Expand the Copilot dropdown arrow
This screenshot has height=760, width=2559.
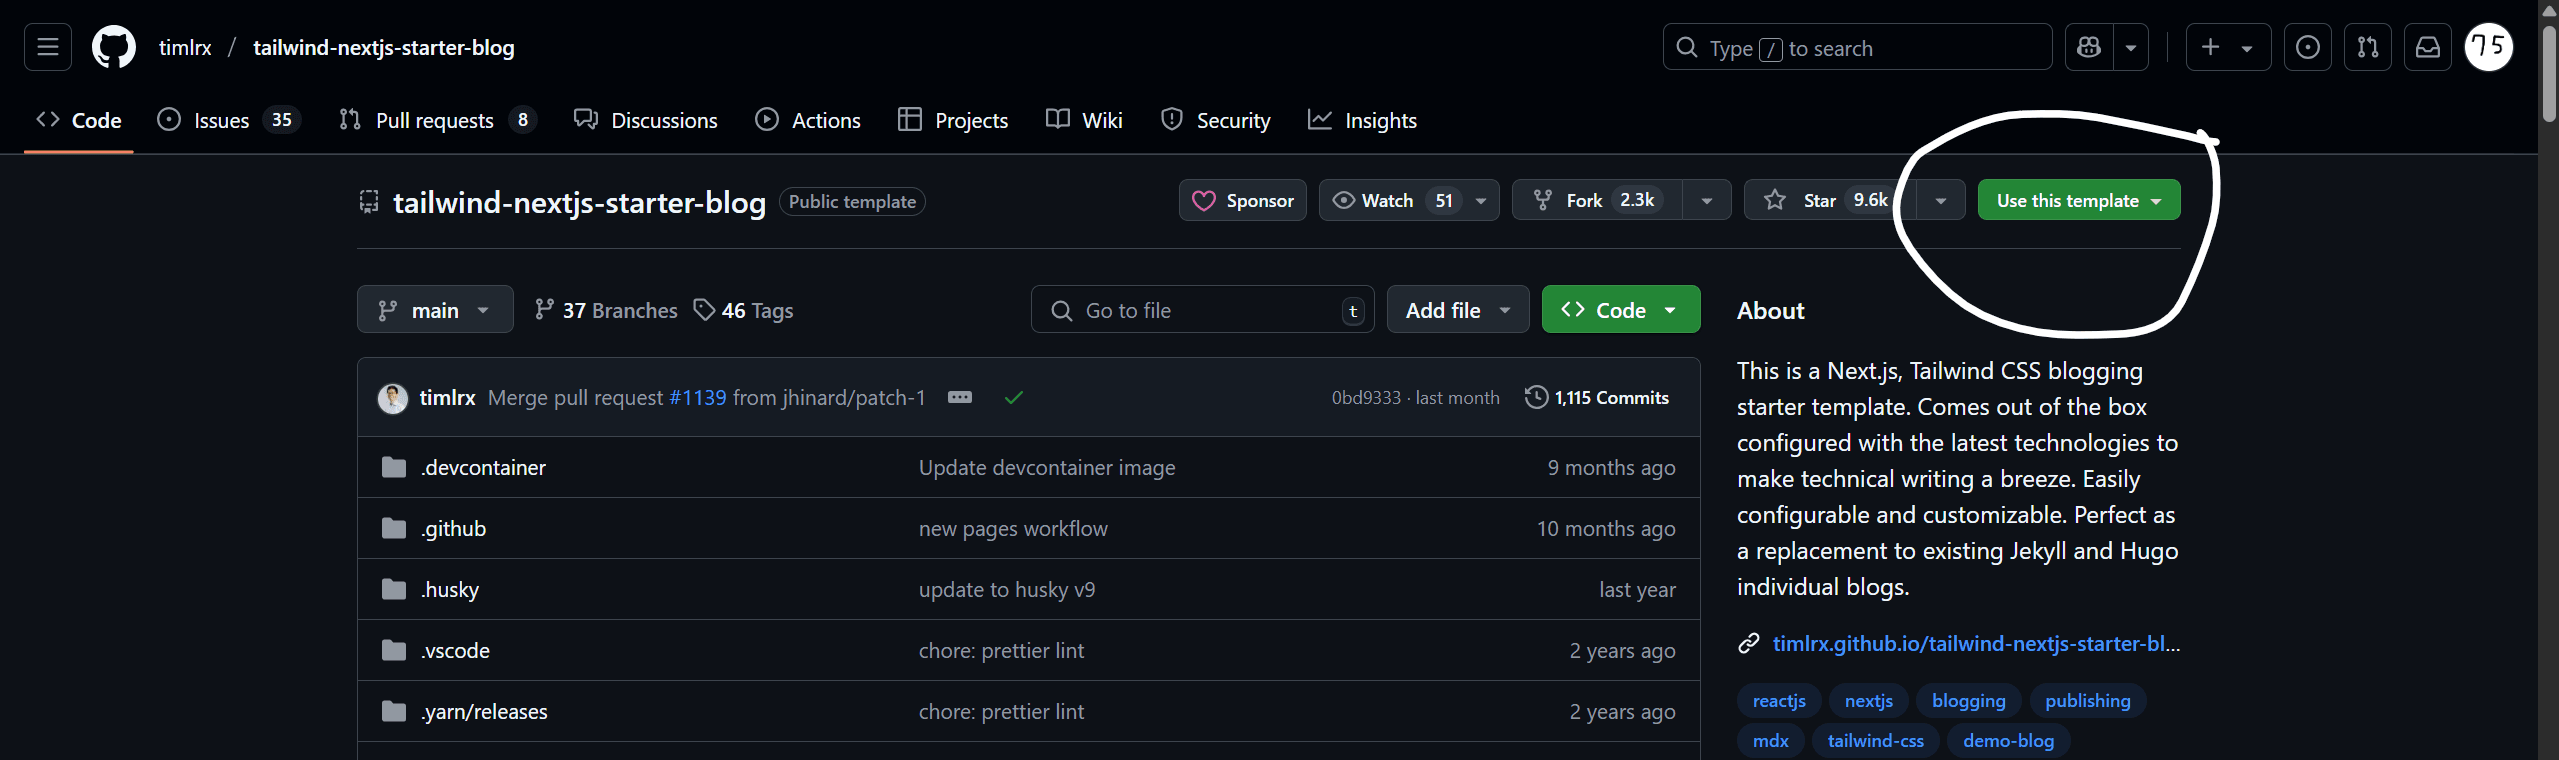[2131, 47]
